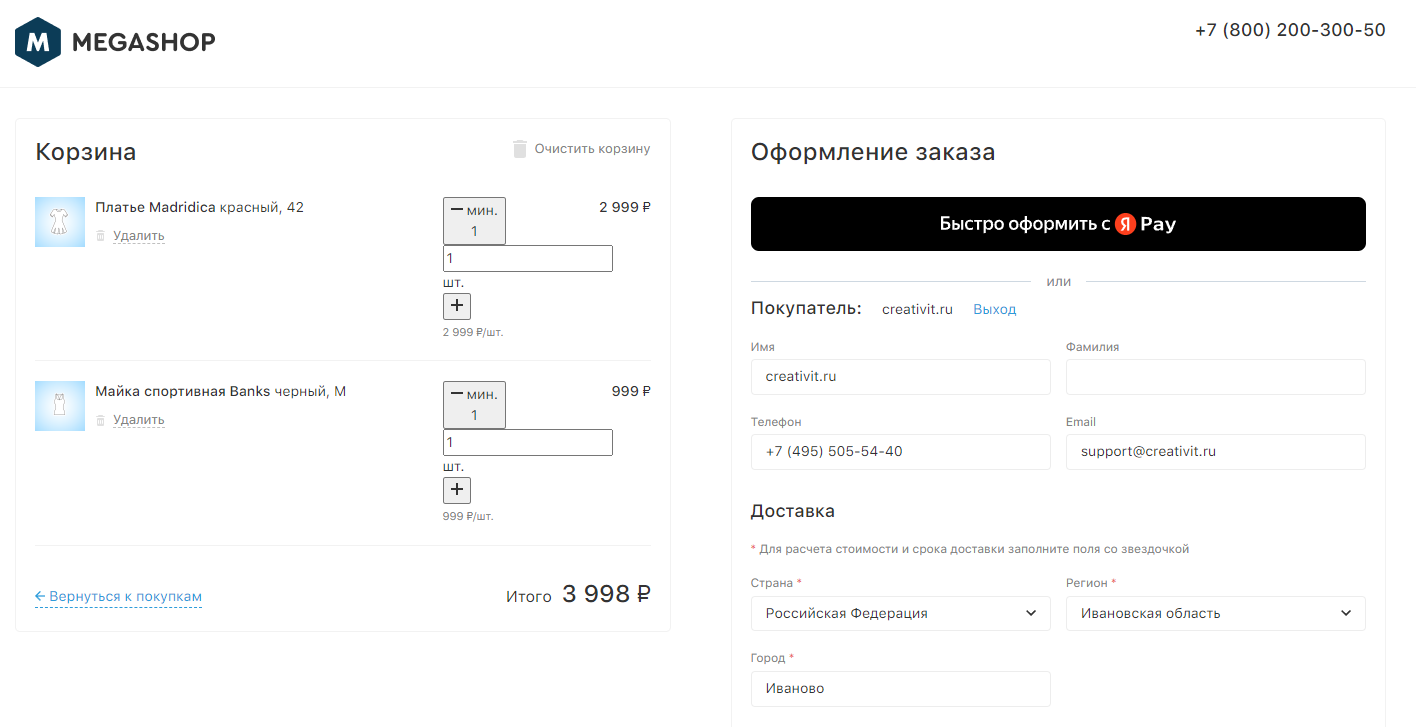Viewport: 1416px width, 727px height.
Task: Click the Город field containing Иваново
Action: click(900, 689)
